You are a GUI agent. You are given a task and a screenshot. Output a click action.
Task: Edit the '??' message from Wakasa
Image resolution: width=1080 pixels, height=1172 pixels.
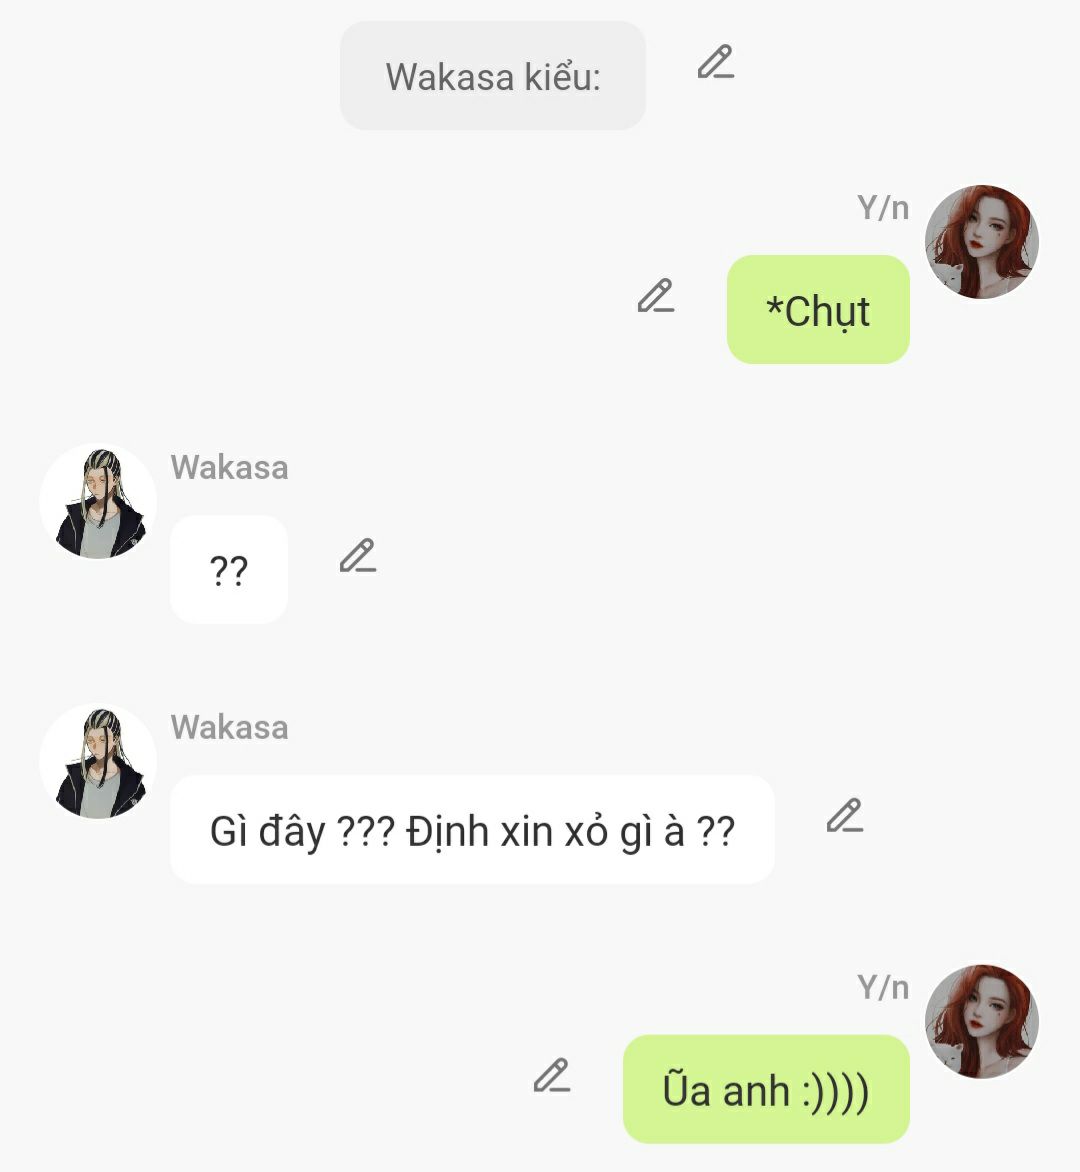[358, 555]
